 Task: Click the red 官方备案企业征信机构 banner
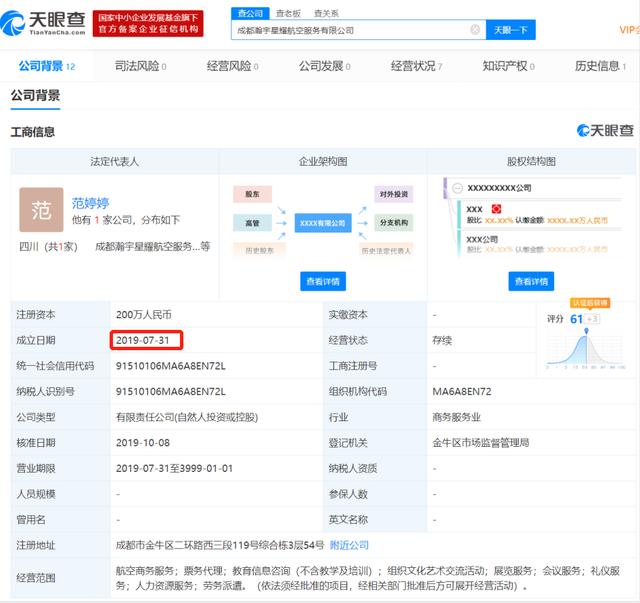(148, 24)
